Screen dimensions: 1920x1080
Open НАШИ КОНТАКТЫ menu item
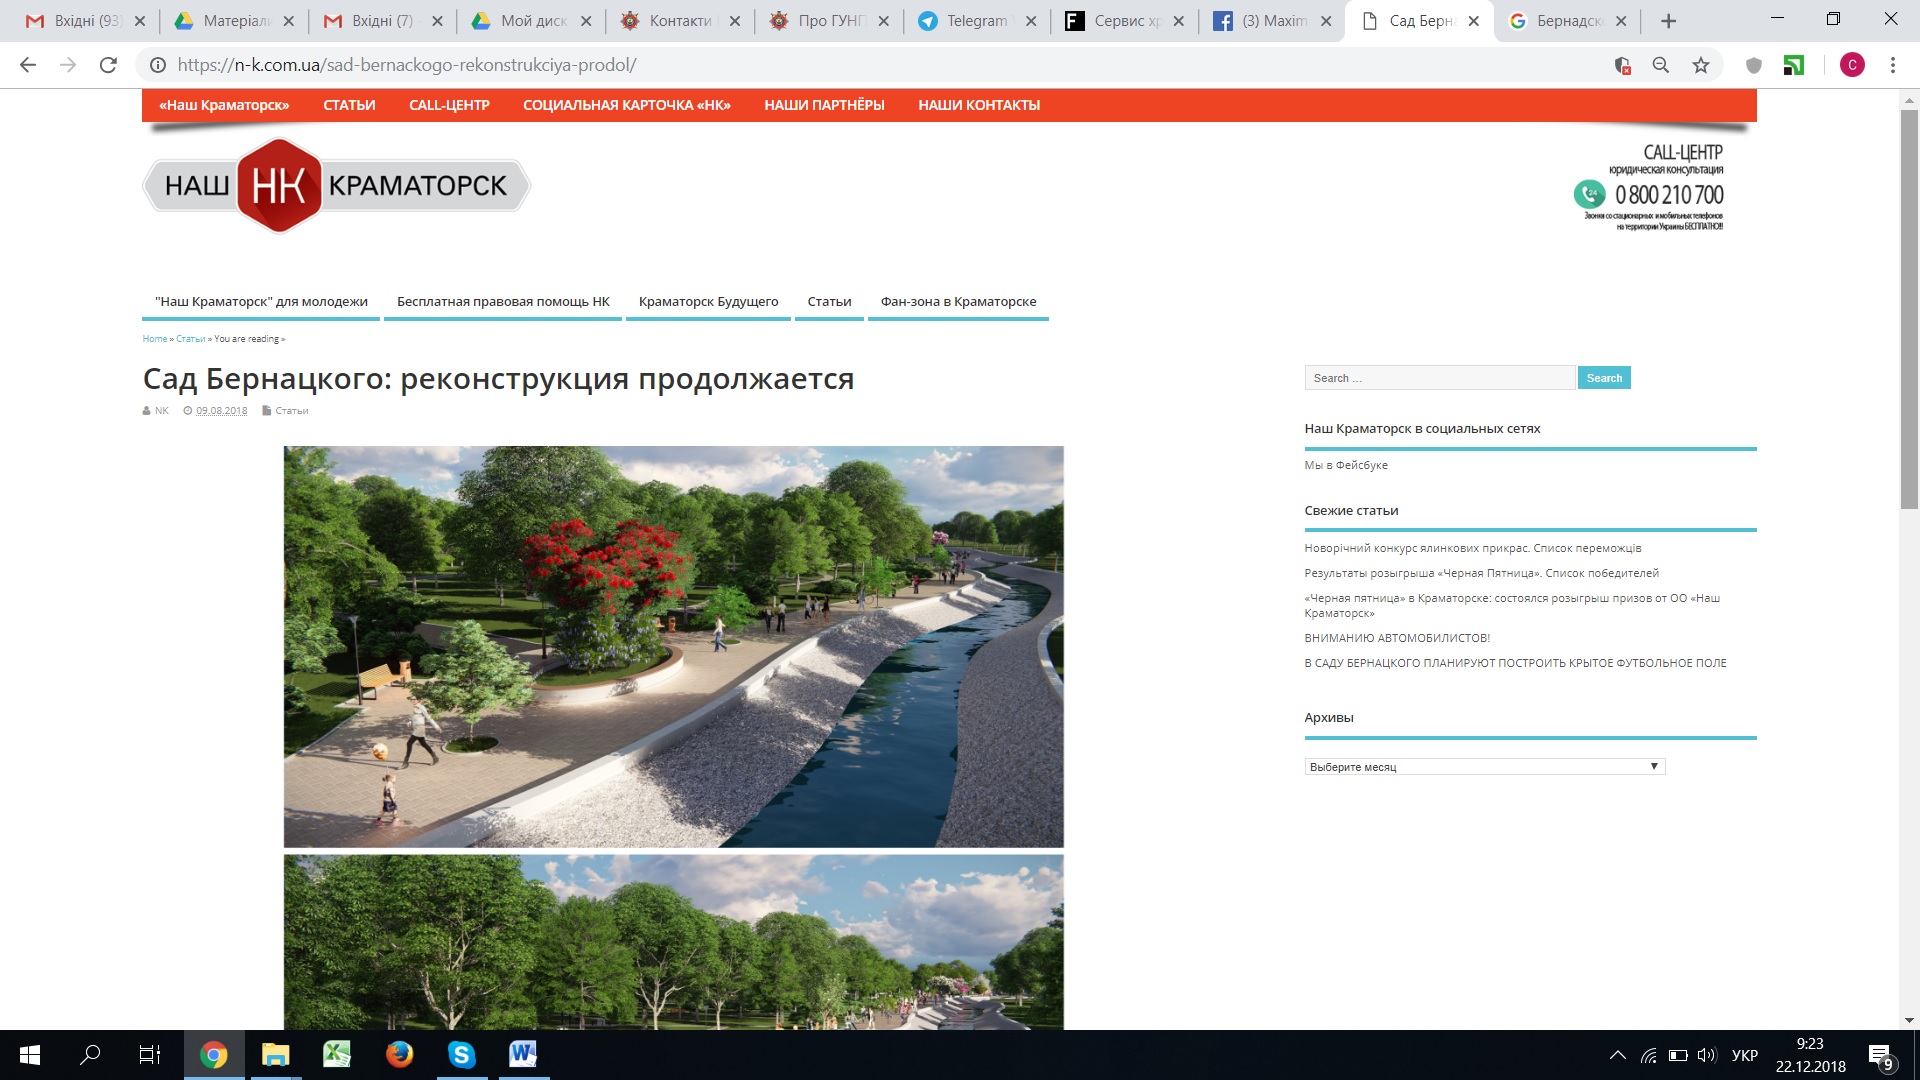(979, 105)
